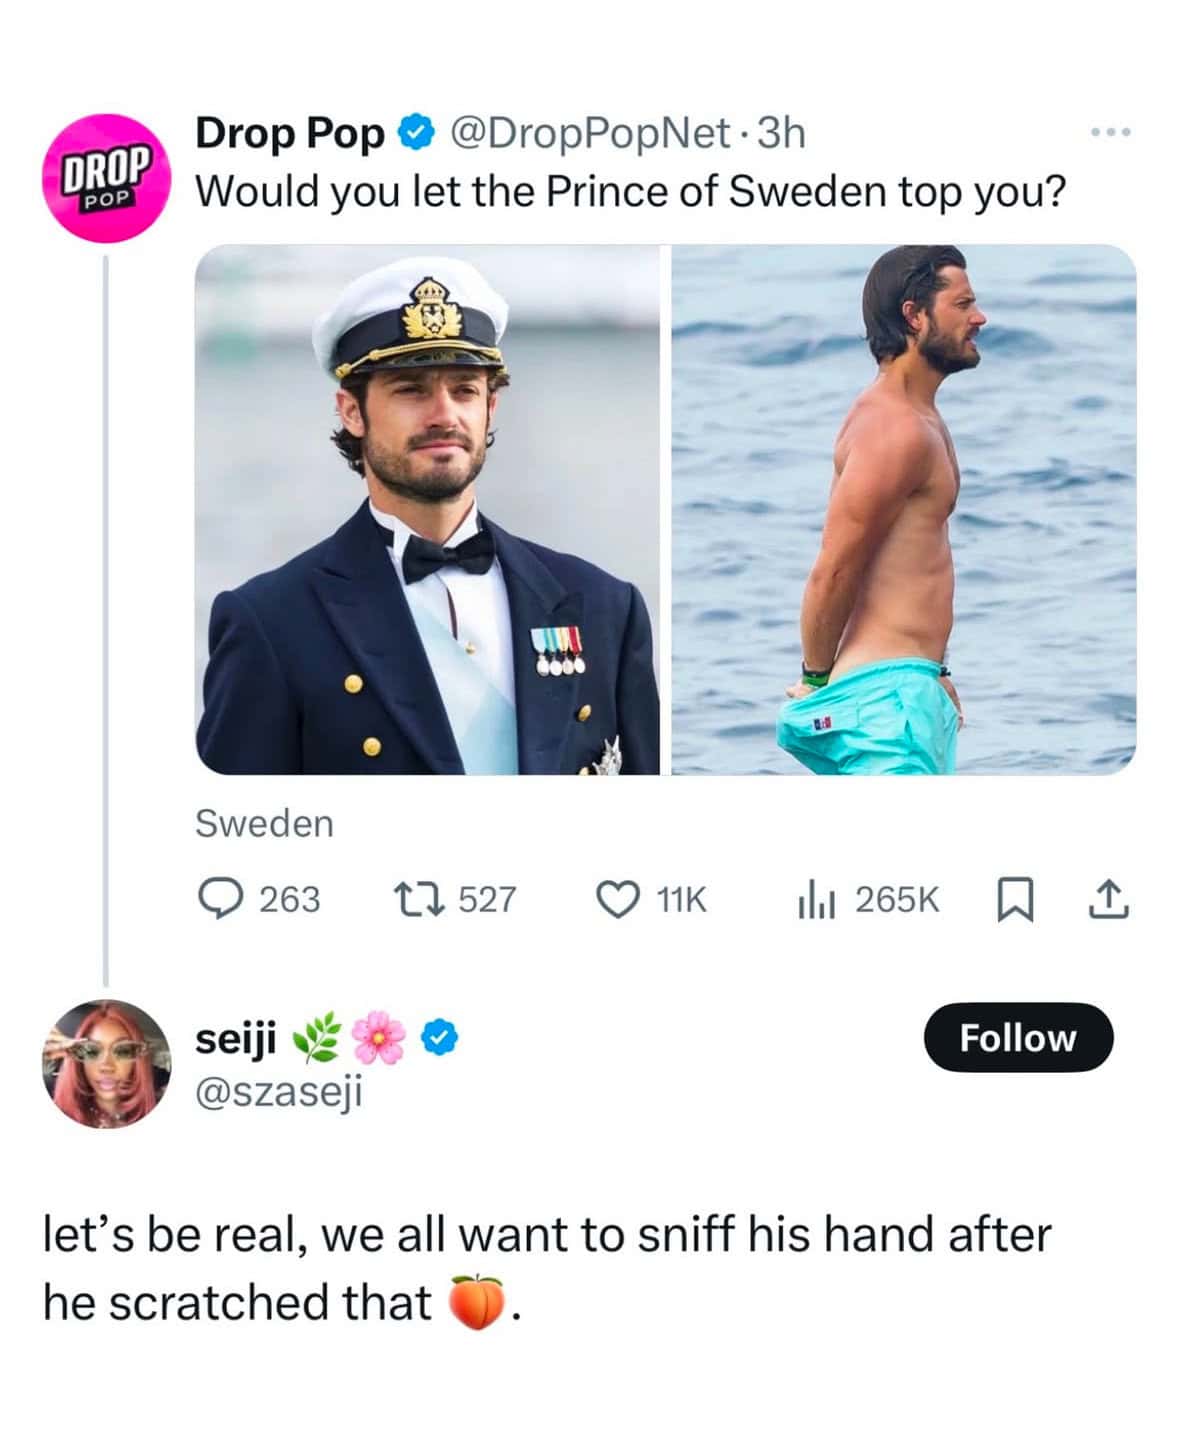
Task: Bookmark the post using the bookmark icon
Action: coord(1015,899)
